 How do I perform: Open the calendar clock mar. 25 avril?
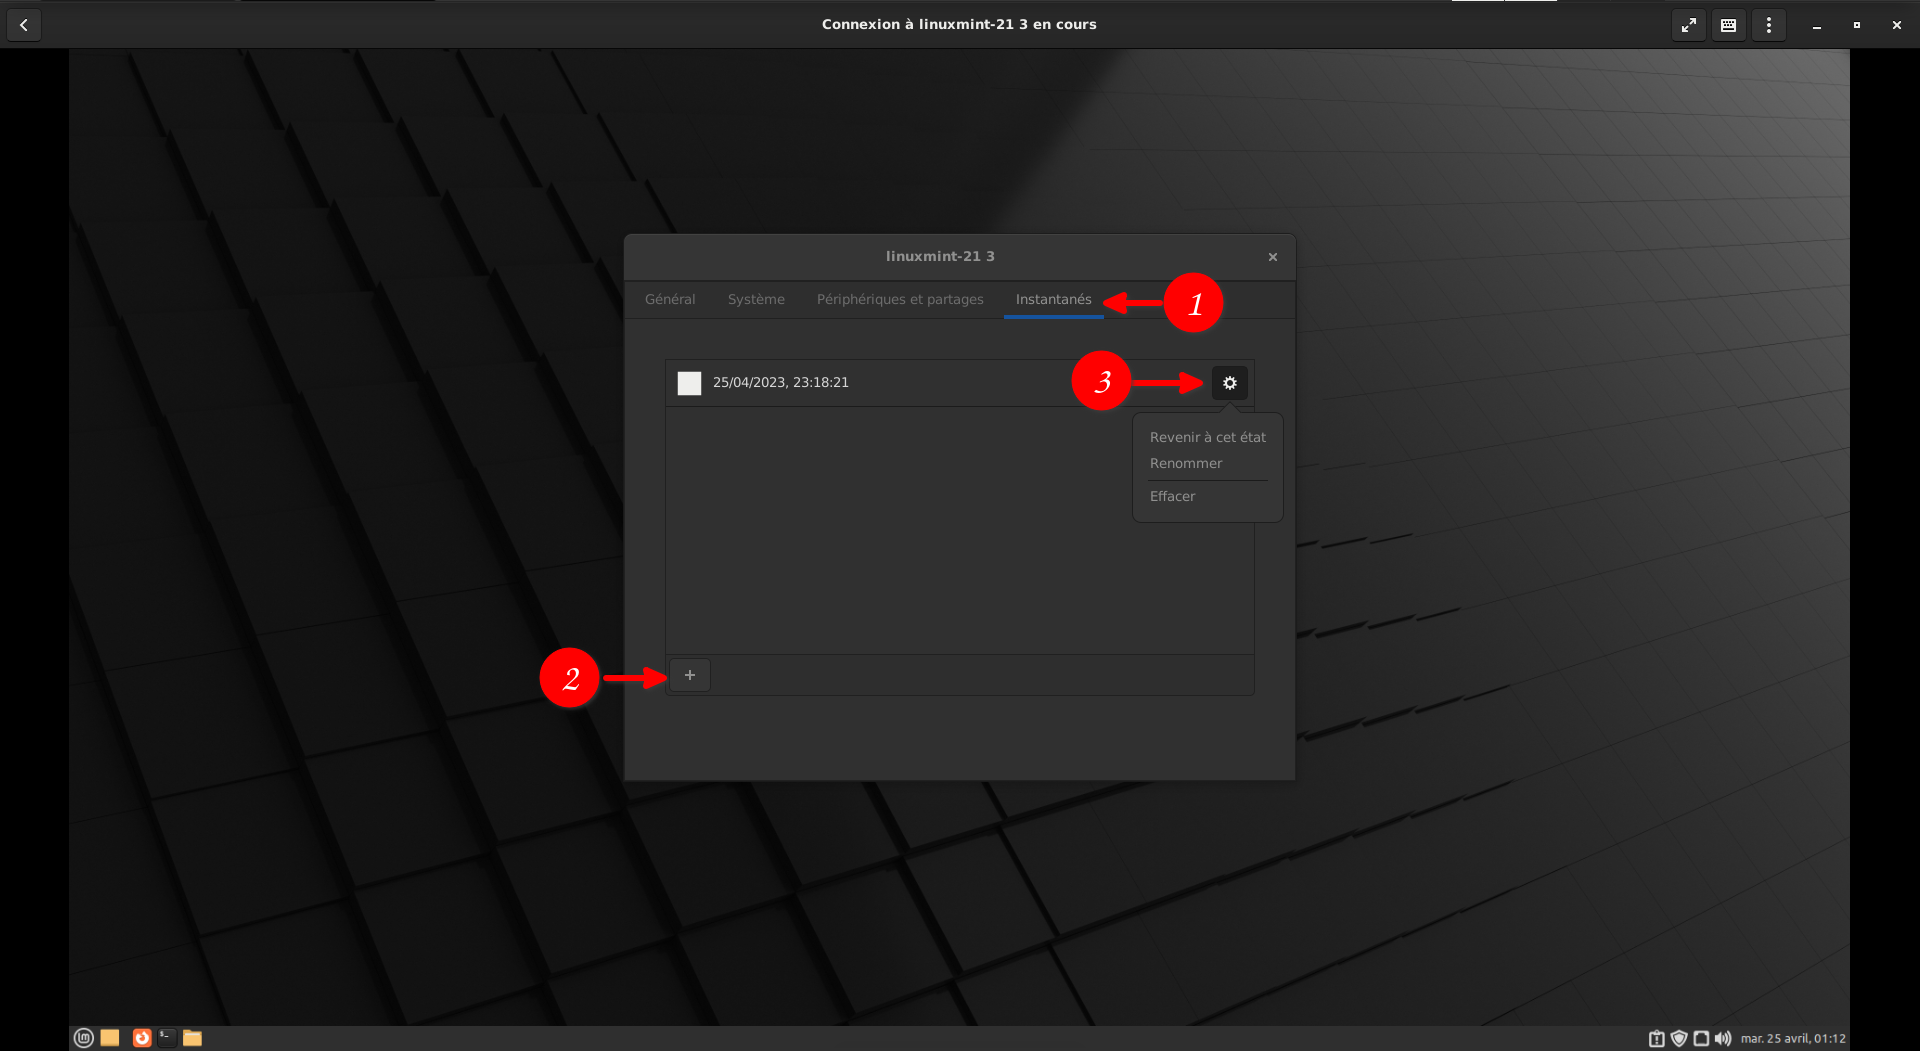(x=1793, y=1039)
